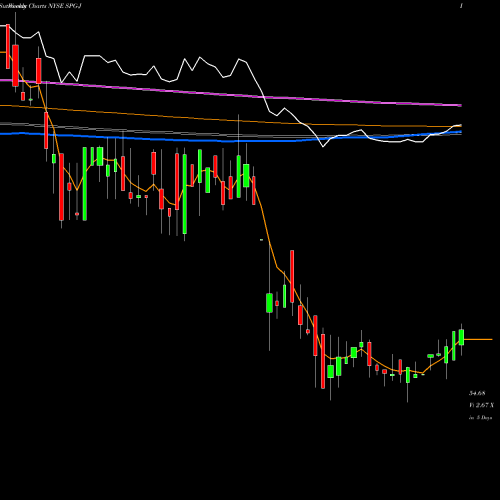Click the tall red candle at the top of the post-drop rebound
500x500 pixels.
click(292, 277)
